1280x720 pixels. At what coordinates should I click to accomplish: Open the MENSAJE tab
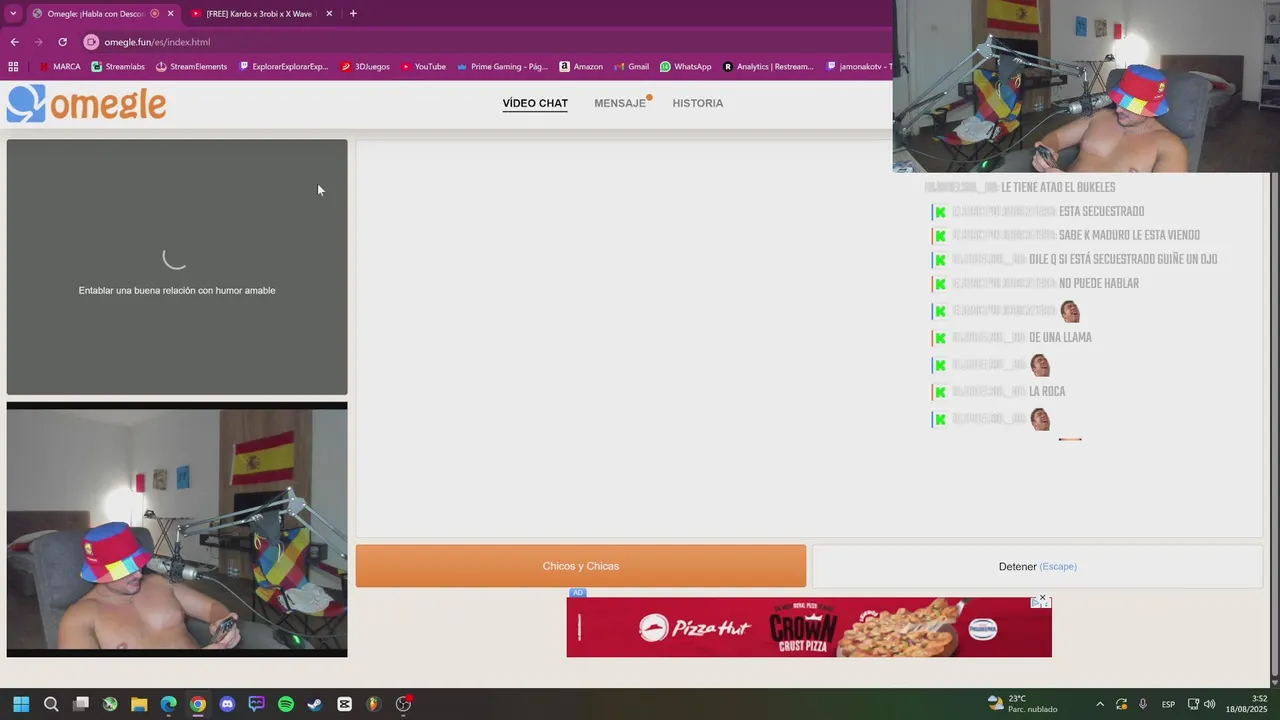pyautogui.click(x=620, y=103)
